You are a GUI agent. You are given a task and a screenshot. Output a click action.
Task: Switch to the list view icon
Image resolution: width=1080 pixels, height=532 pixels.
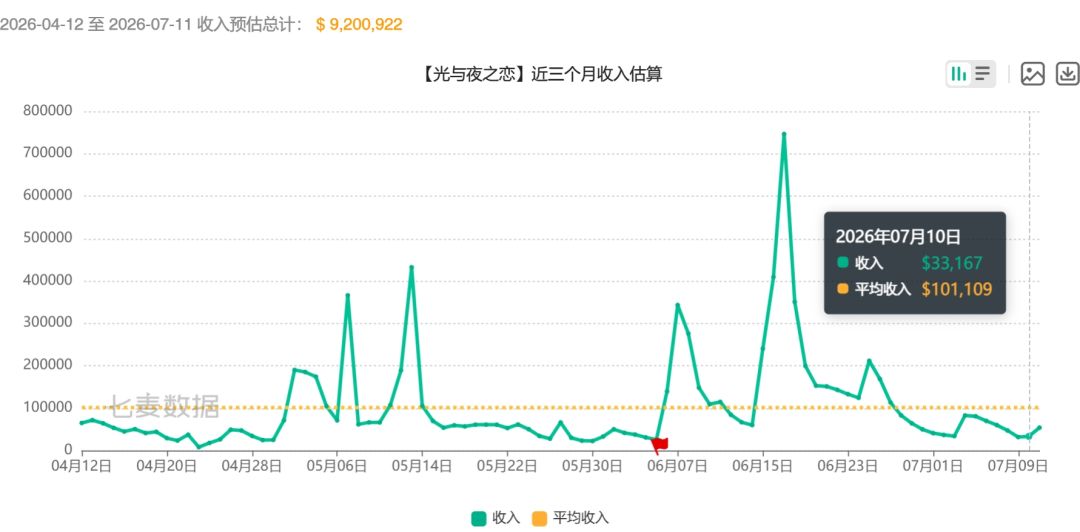click(x=982, y=73)
